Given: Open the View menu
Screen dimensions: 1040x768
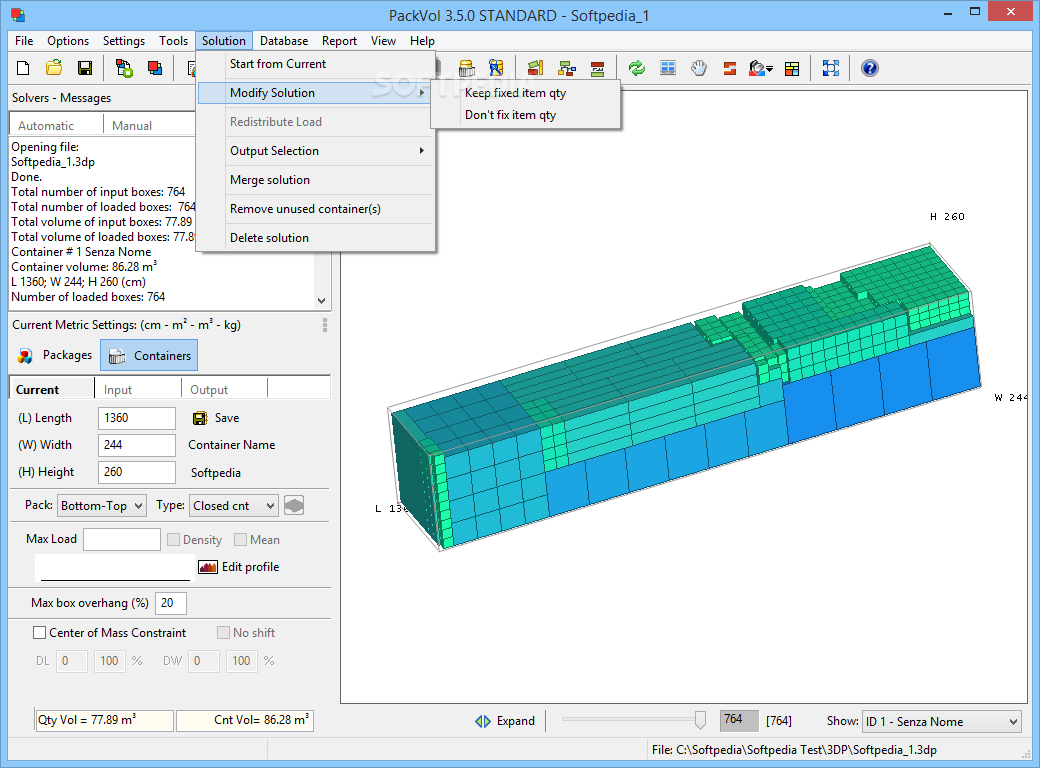Looking at the screenshot, I should [x=383, y=40].
